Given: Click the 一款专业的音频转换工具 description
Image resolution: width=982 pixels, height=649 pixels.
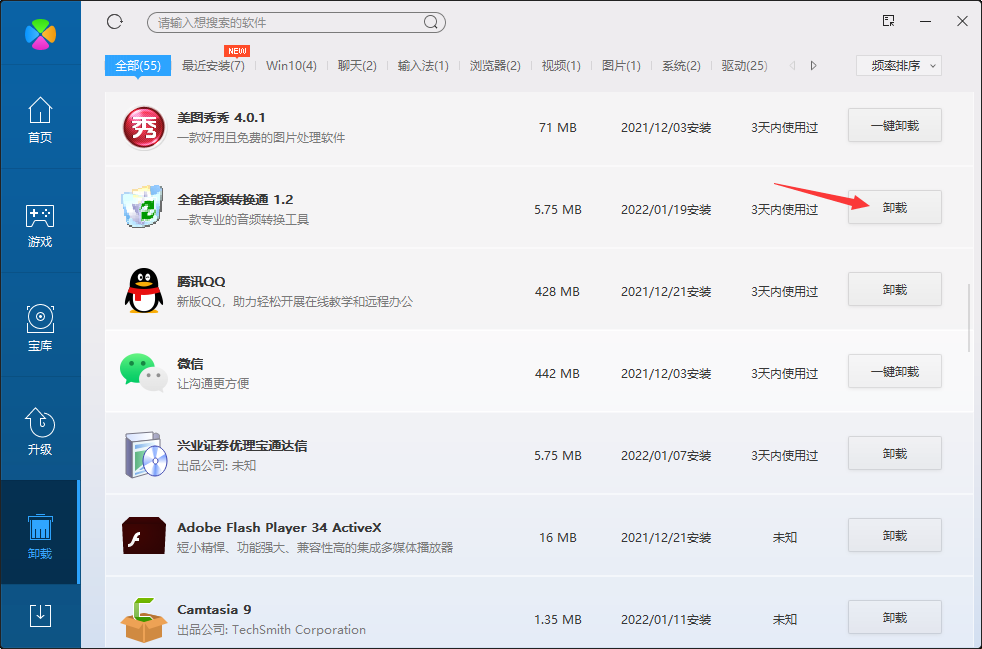Looking at the screenshot, I should (x=243, y=220).
